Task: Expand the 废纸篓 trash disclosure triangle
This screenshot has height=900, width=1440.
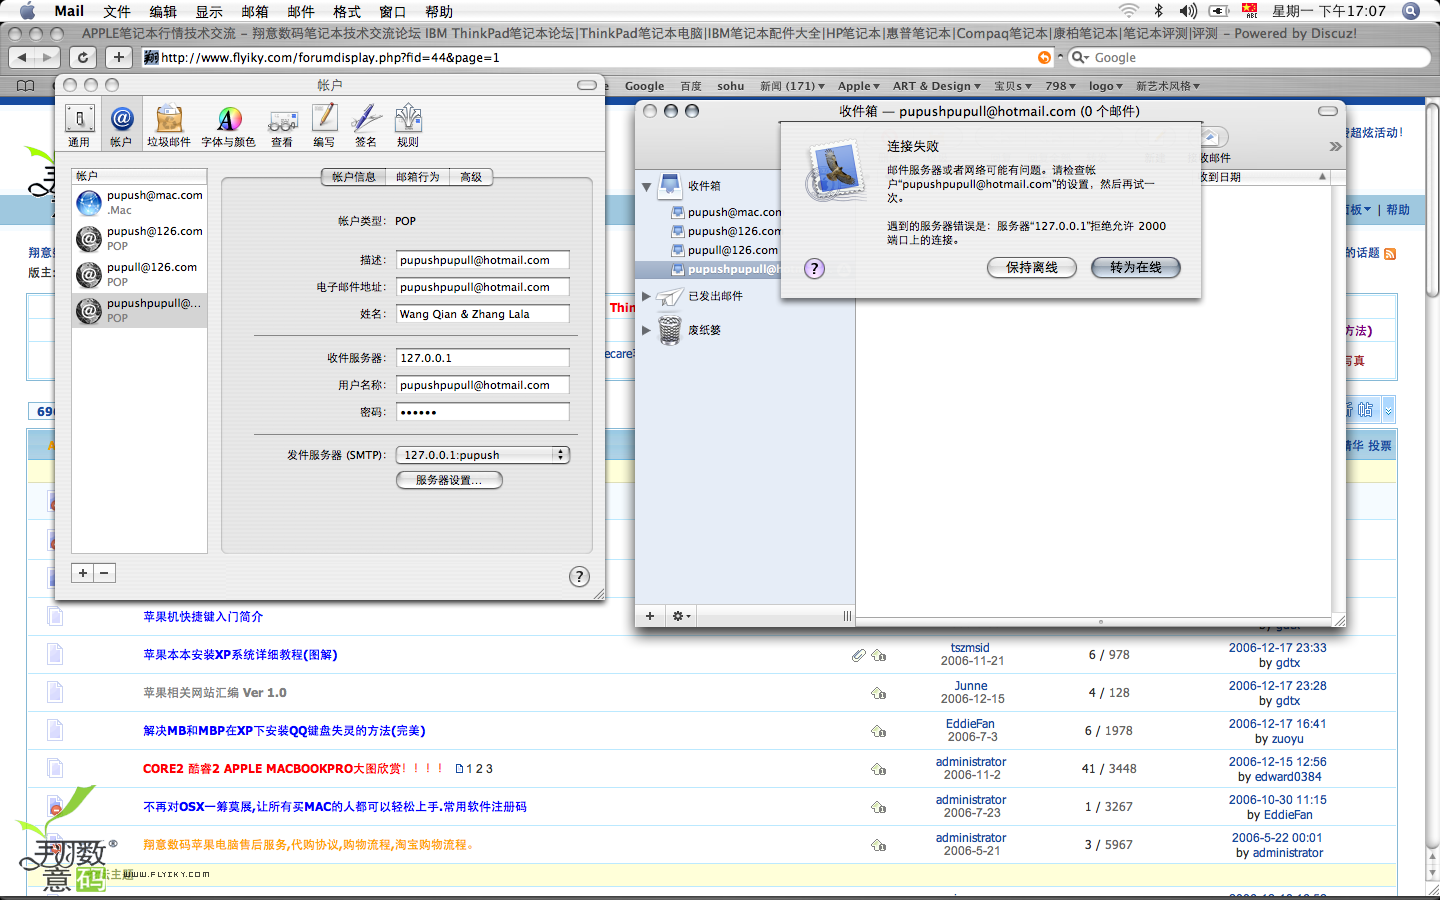Action: point(646,330)
